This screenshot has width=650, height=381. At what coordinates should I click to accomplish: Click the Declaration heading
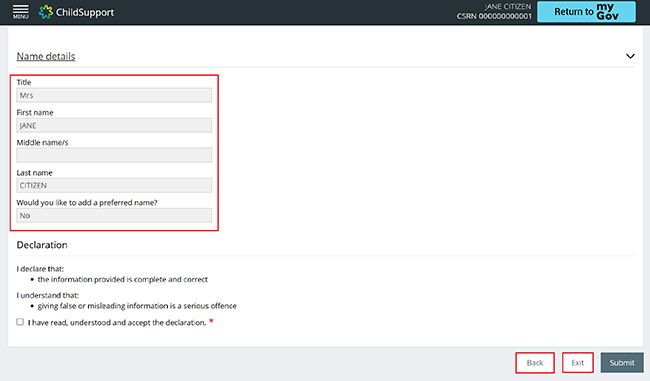click(42, 245)
